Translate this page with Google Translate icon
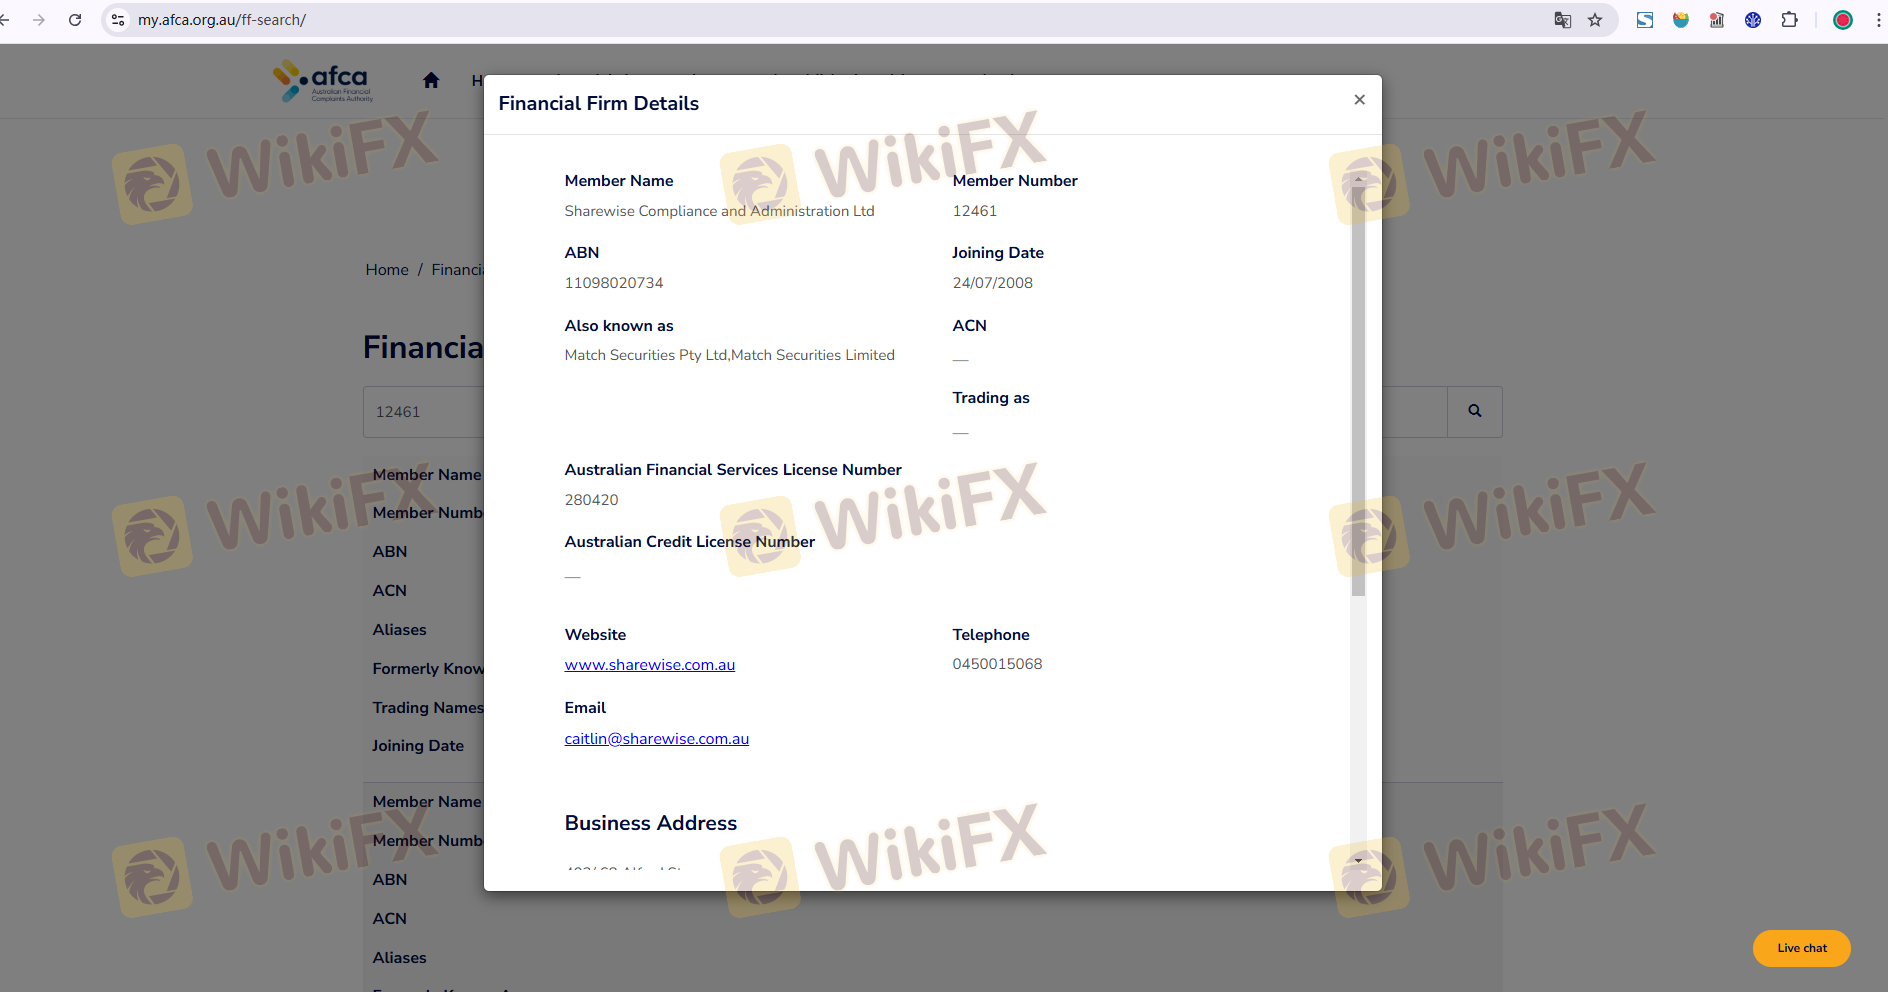The image size is (1888, 992). [1562, 20]
